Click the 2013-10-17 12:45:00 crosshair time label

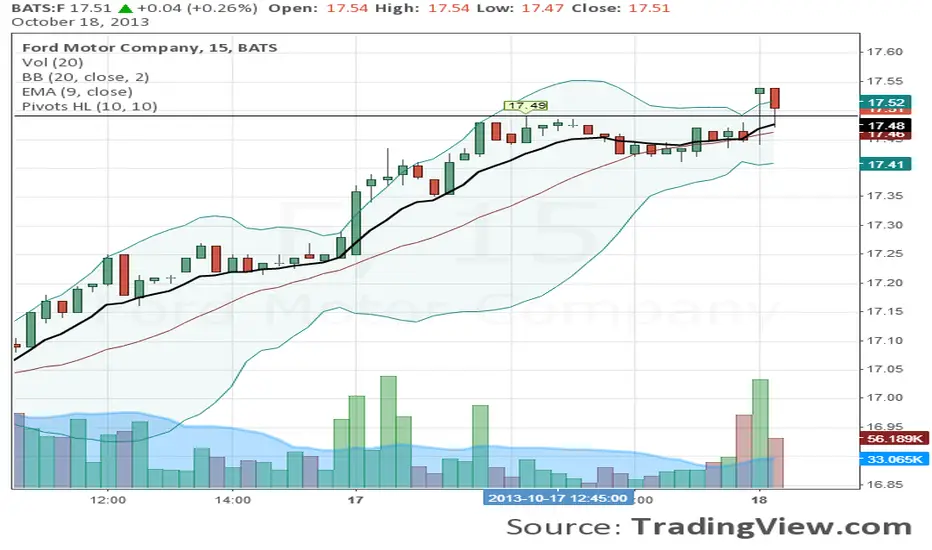coord(558,498)
